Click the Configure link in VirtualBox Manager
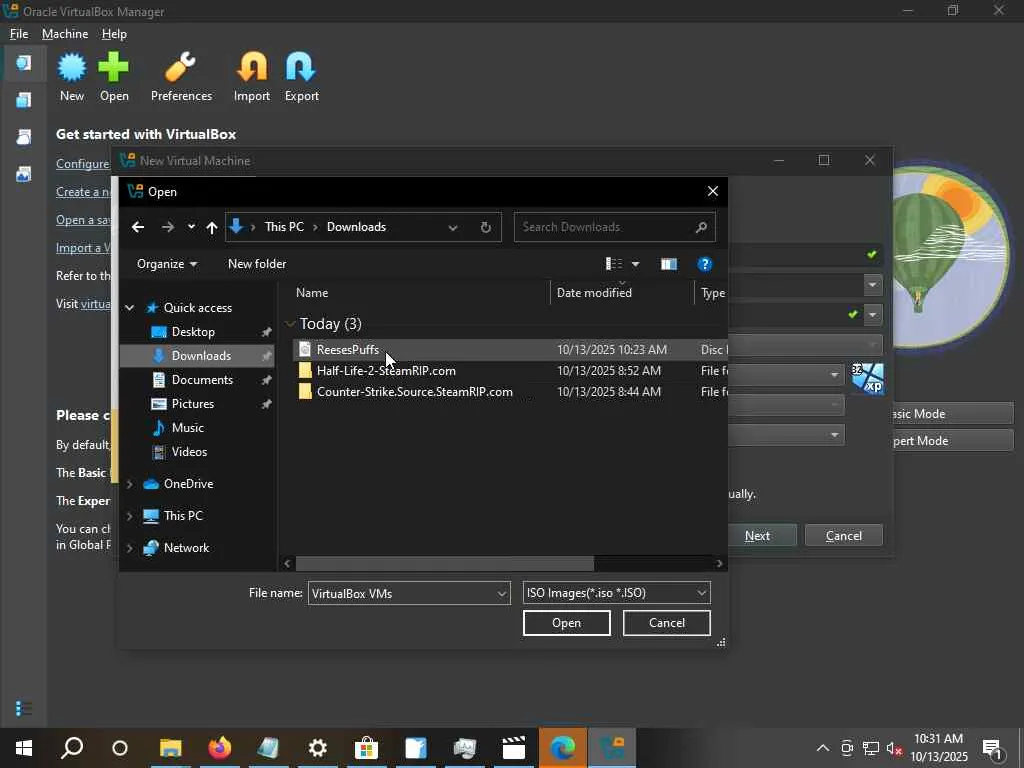1024x768 pixels. [82, 164]
